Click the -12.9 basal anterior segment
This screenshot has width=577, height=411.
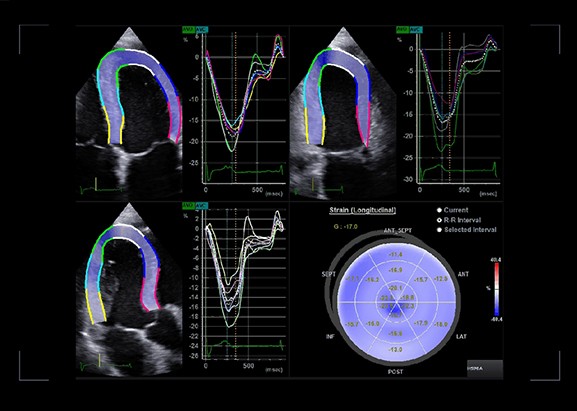pos(440,279)
